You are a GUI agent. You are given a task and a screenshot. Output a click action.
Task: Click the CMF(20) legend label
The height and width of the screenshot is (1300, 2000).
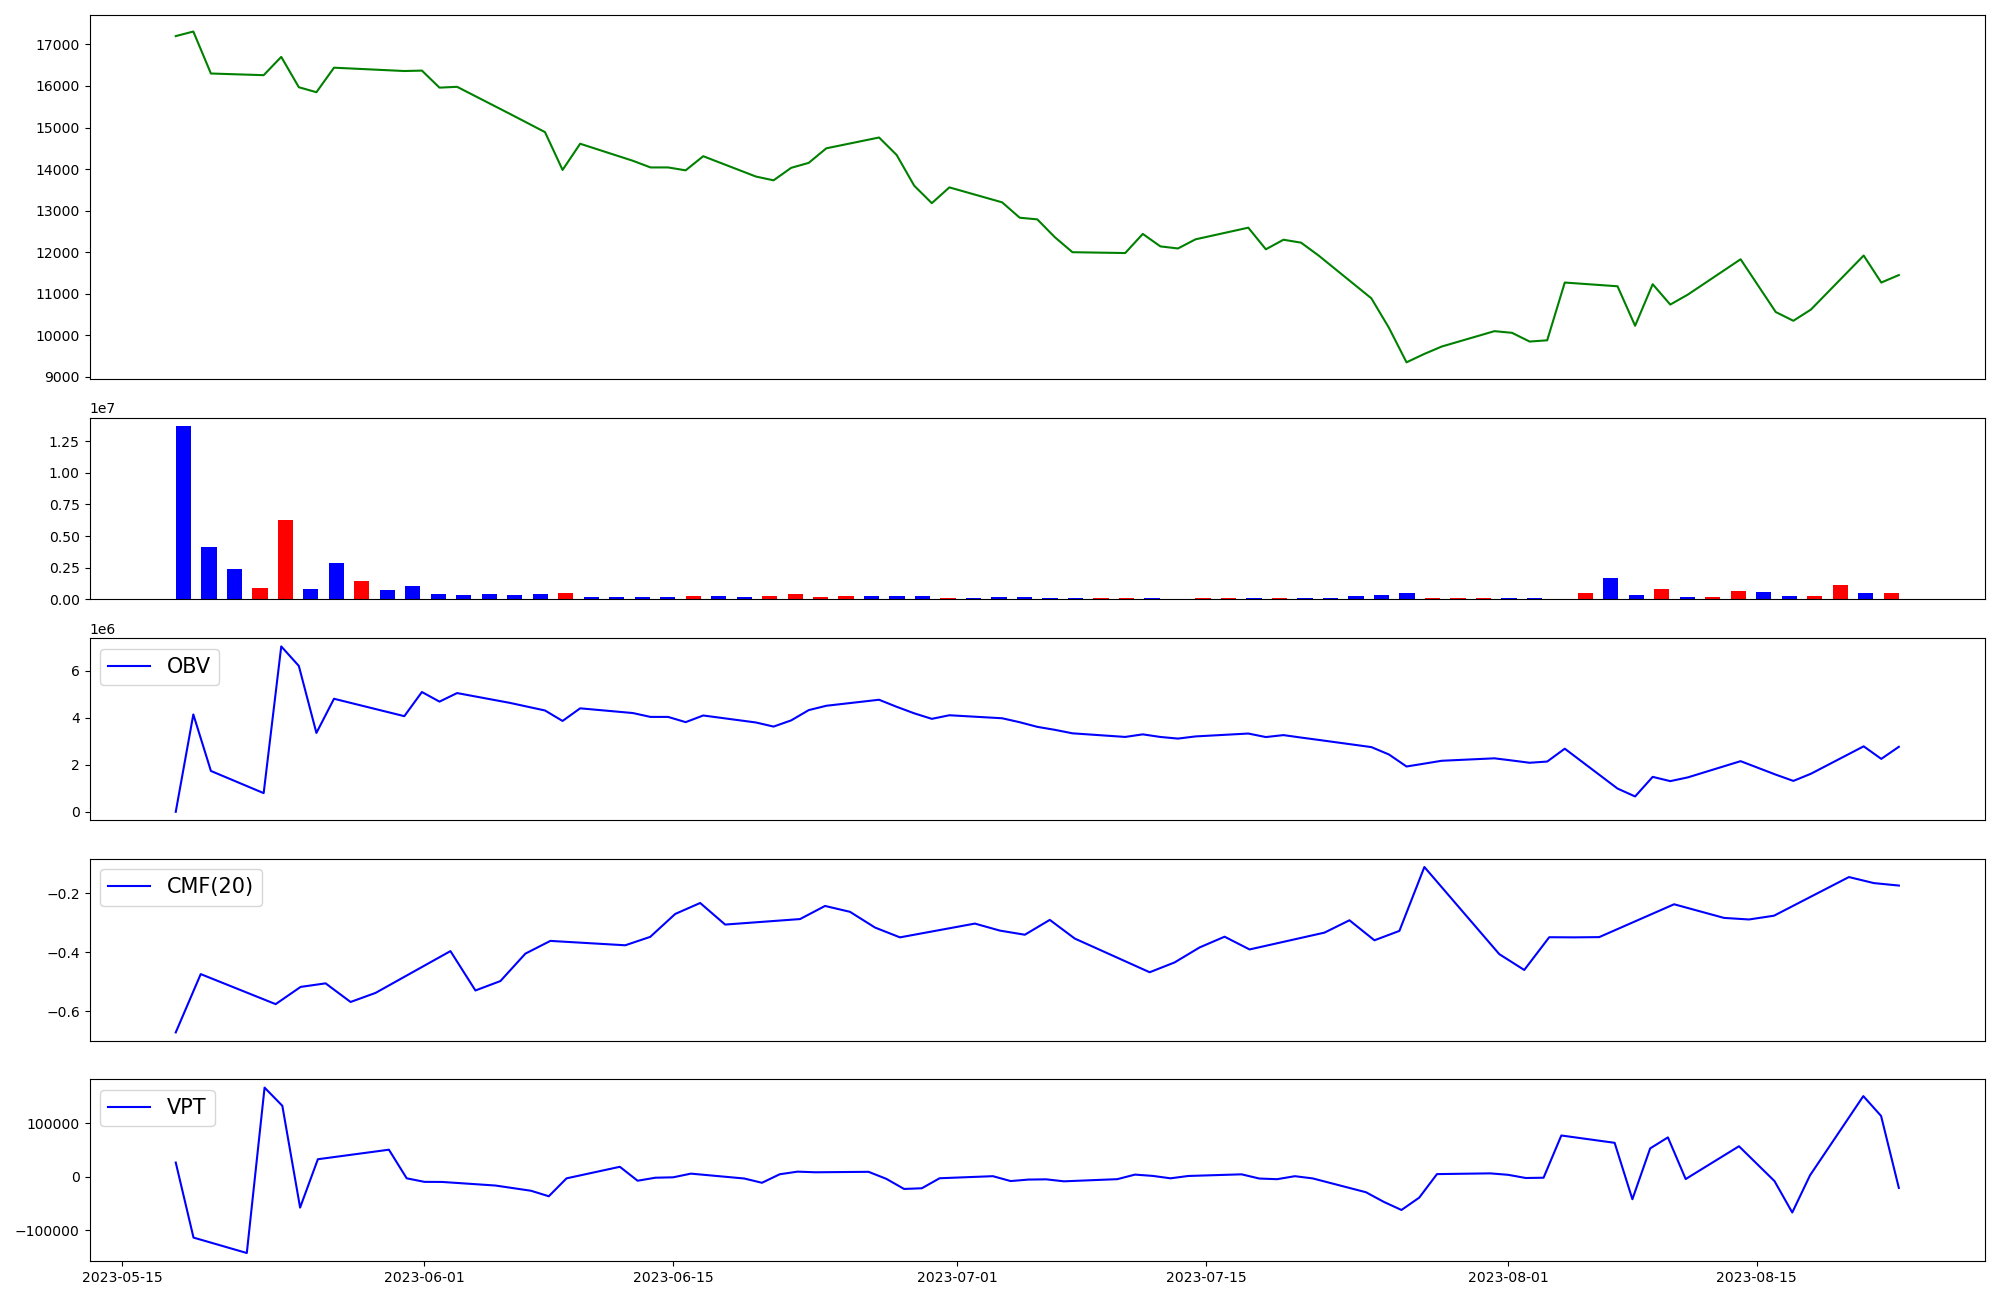(x=209, y=887)
